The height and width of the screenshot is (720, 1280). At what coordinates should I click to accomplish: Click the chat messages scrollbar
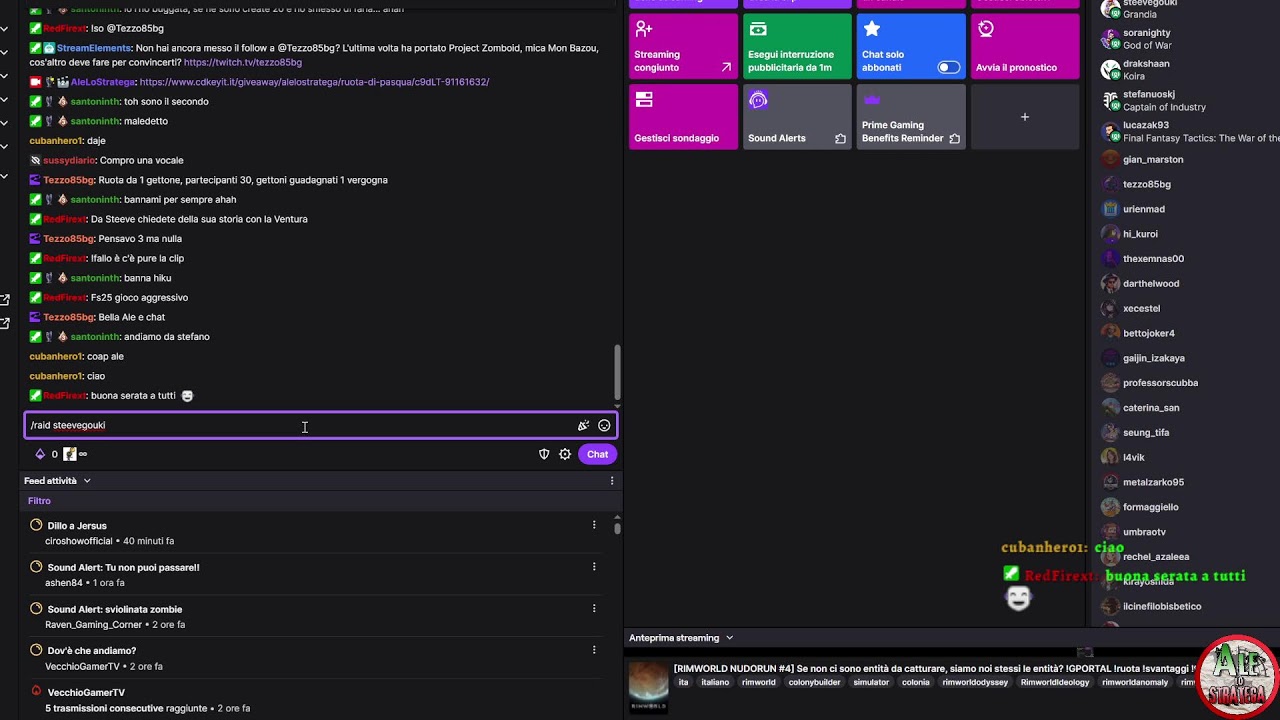(x=617, y=372)
